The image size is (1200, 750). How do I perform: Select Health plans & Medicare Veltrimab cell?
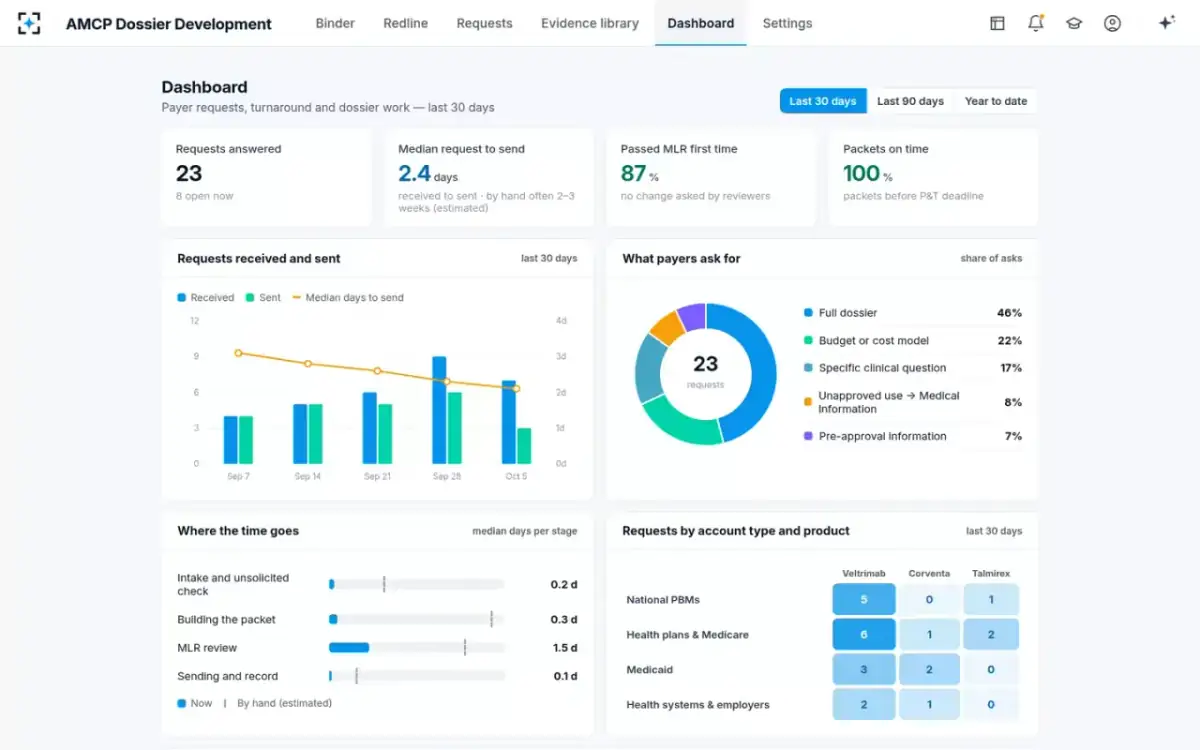click(864, 635)
